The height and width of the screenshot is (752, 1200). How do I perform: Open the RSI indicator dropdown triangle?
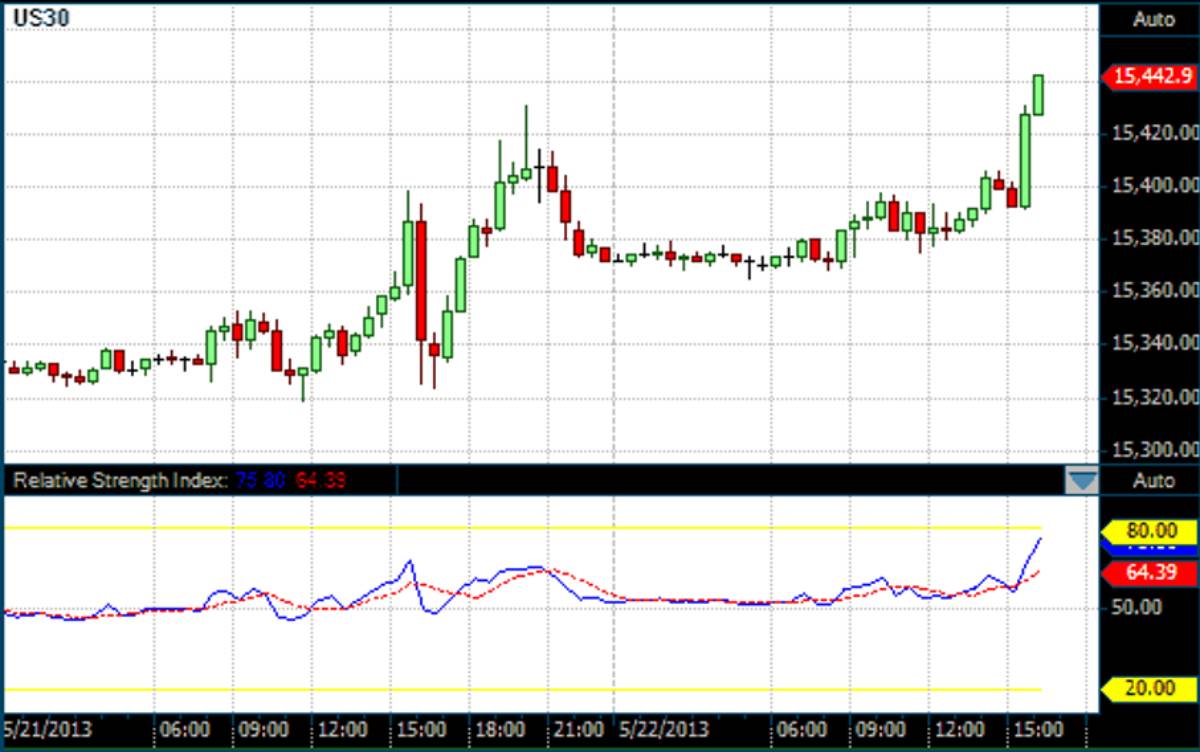(x=1081, y=481)
